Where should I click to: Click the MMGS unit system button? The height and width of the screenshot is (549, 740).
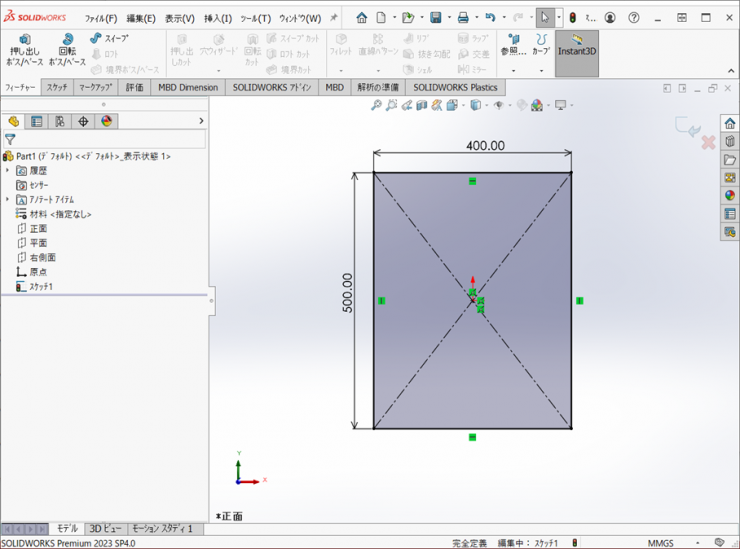(661, 542)
